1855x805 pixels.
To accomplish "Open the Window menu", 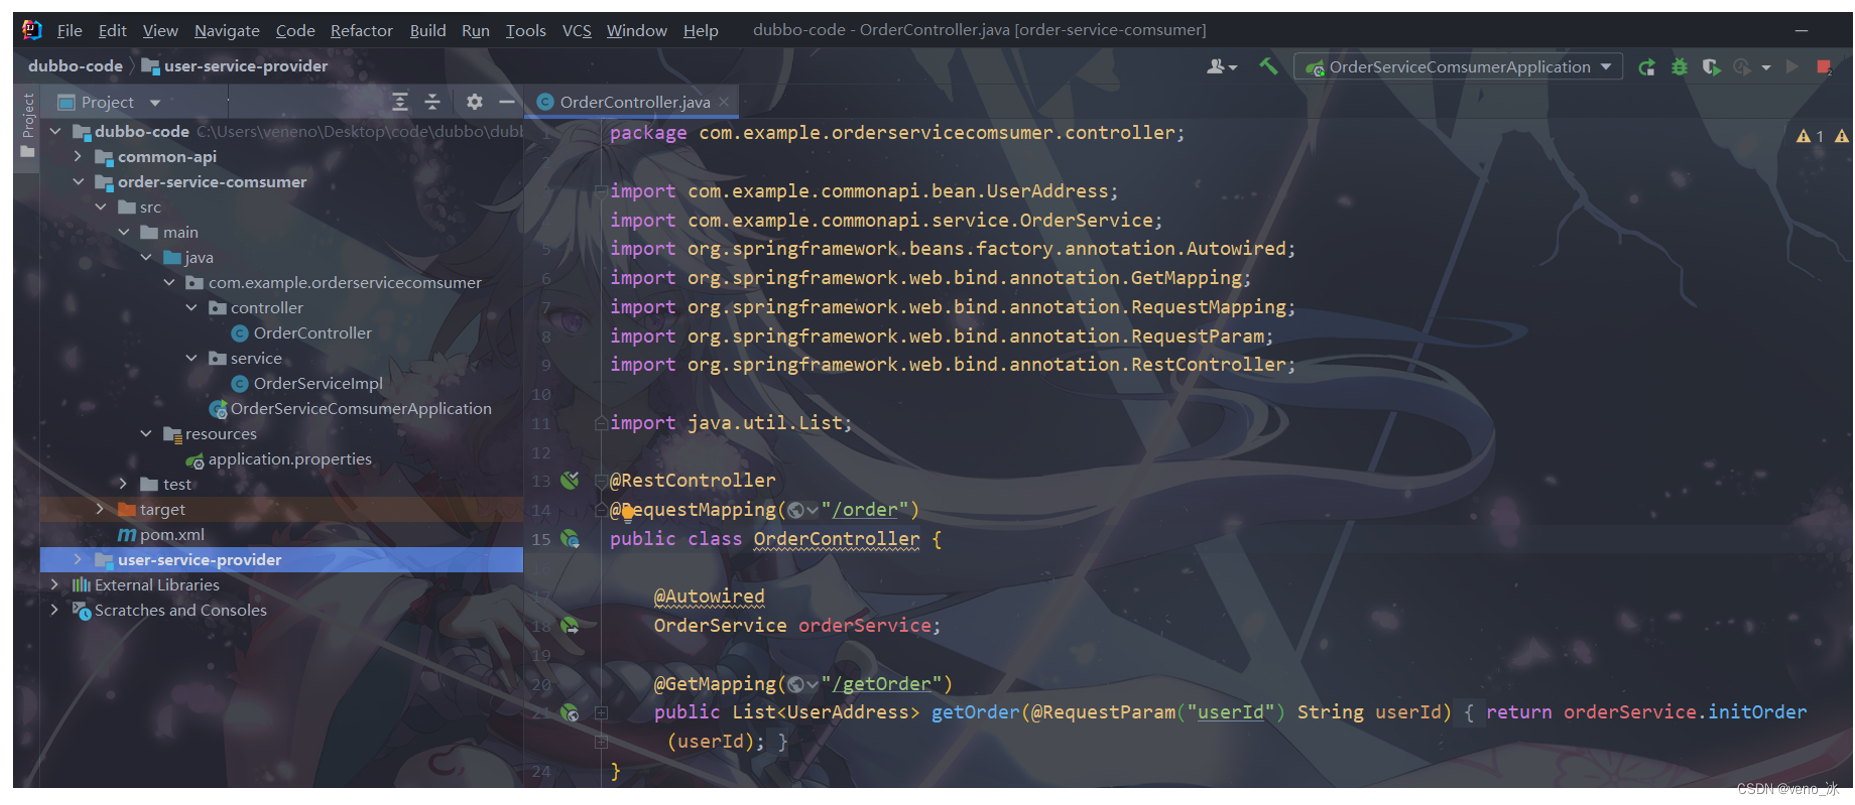I will pos(636,31).
